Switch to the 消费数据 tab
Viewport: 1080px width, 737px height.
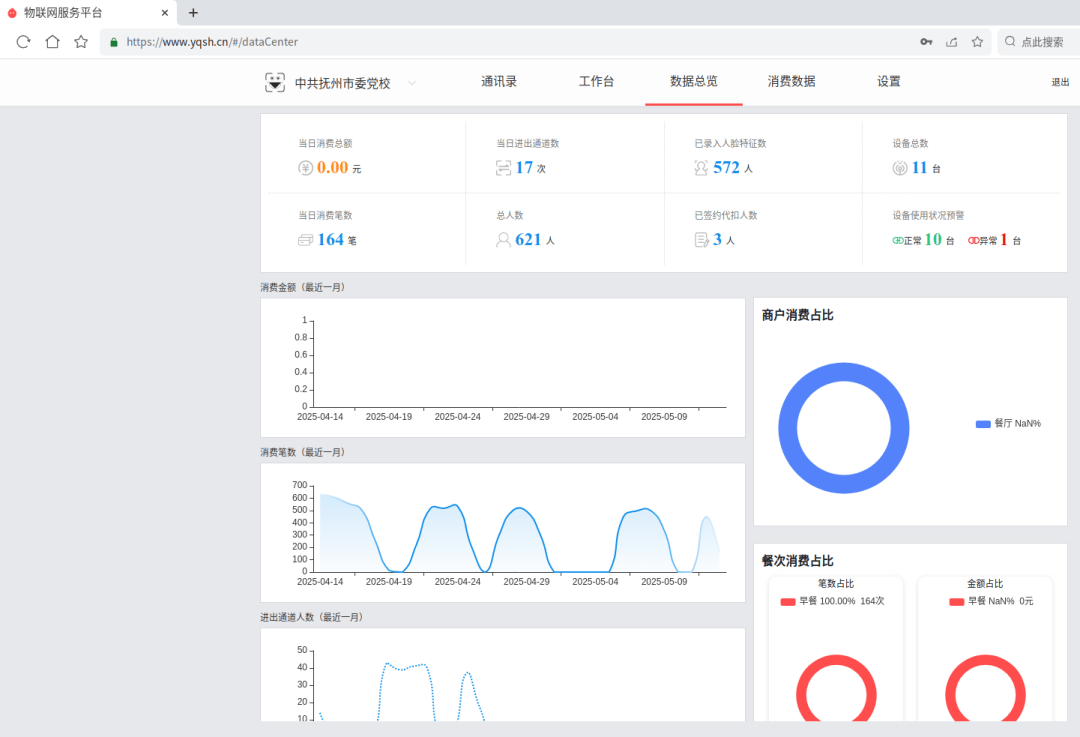pyautogui.click(x=791, y=82)
